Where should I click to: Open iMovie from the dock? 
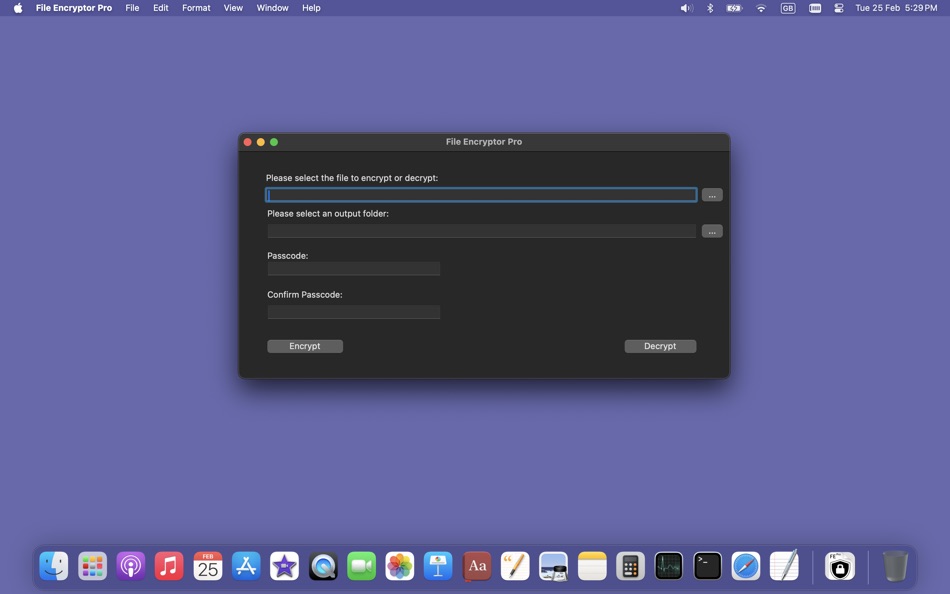285,566
